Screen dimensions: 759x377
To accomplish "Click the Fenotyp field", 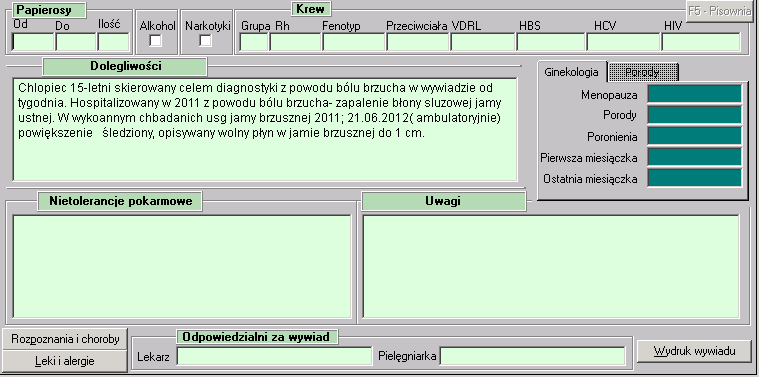I will click(x=354, y=42).
